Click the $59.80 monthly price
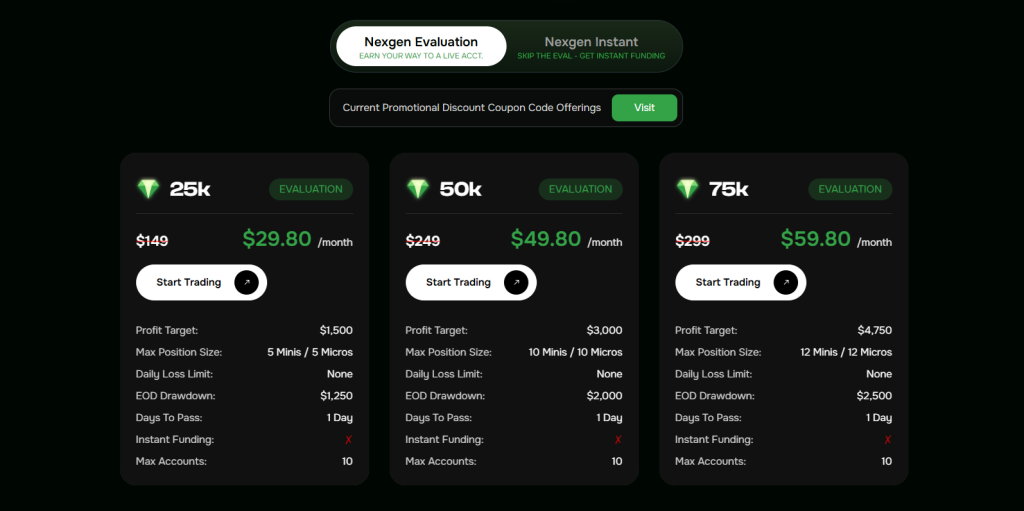 [816, 239]
